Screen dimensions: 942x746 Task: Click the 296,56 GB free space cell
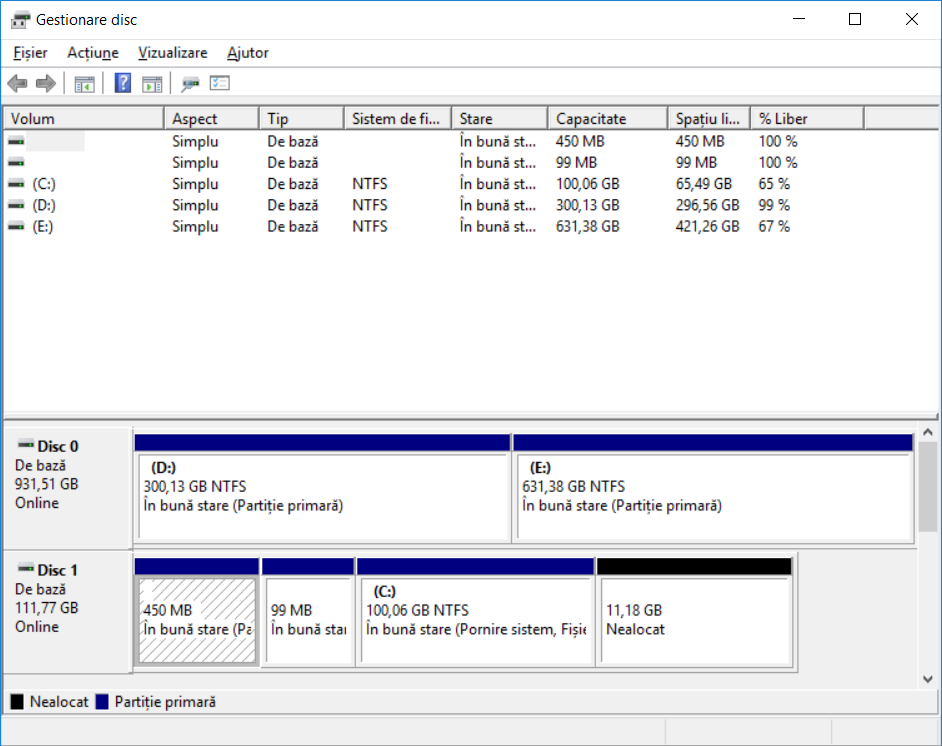pos(707,205)
